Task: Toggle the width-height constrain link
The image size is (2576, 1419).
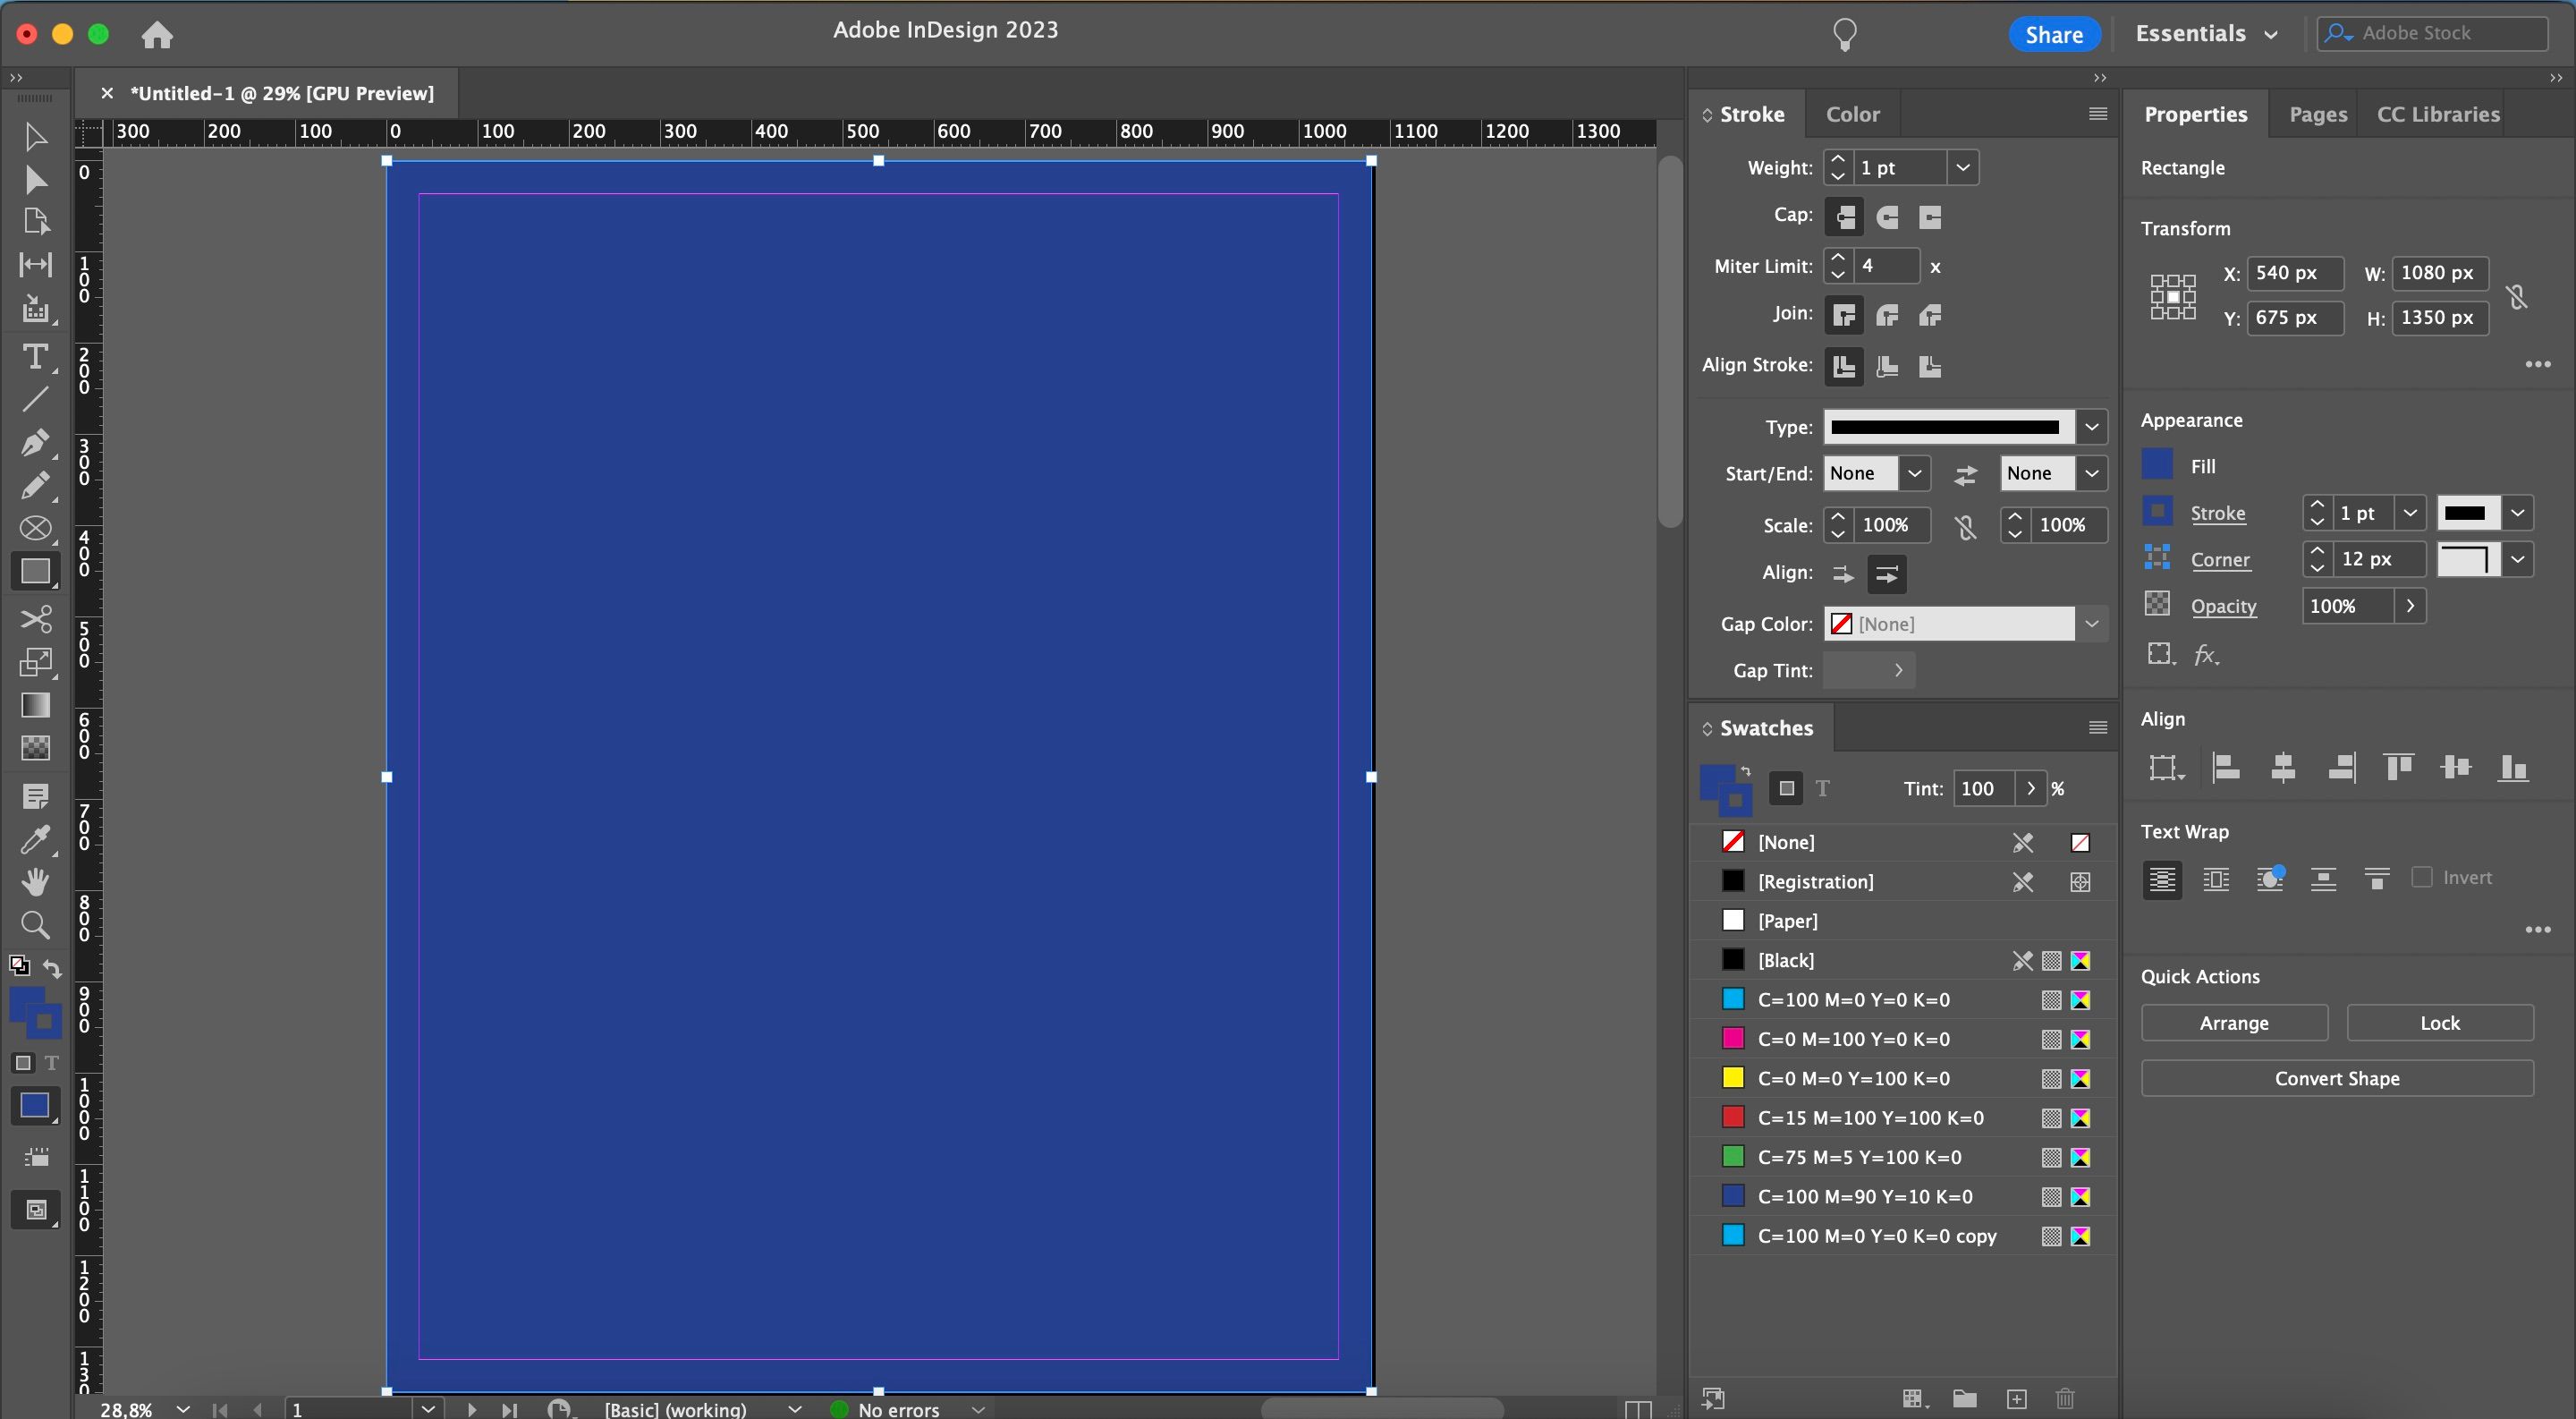Action: [2518, 297]
